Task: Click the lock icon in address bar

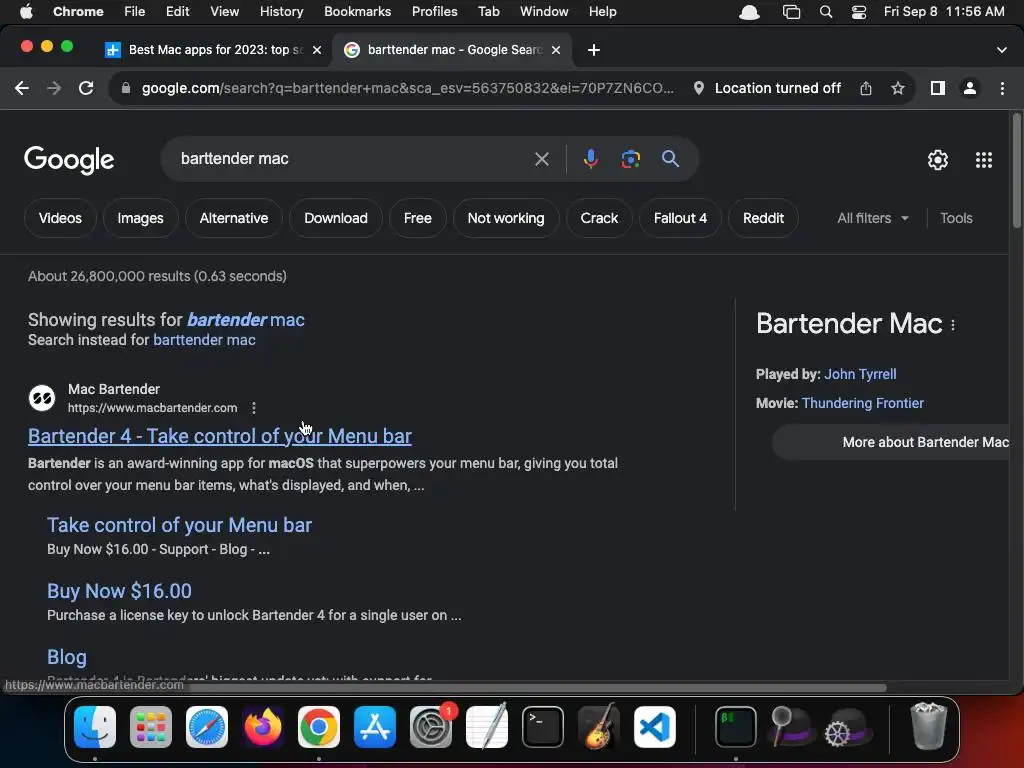Action: [126, 88]
